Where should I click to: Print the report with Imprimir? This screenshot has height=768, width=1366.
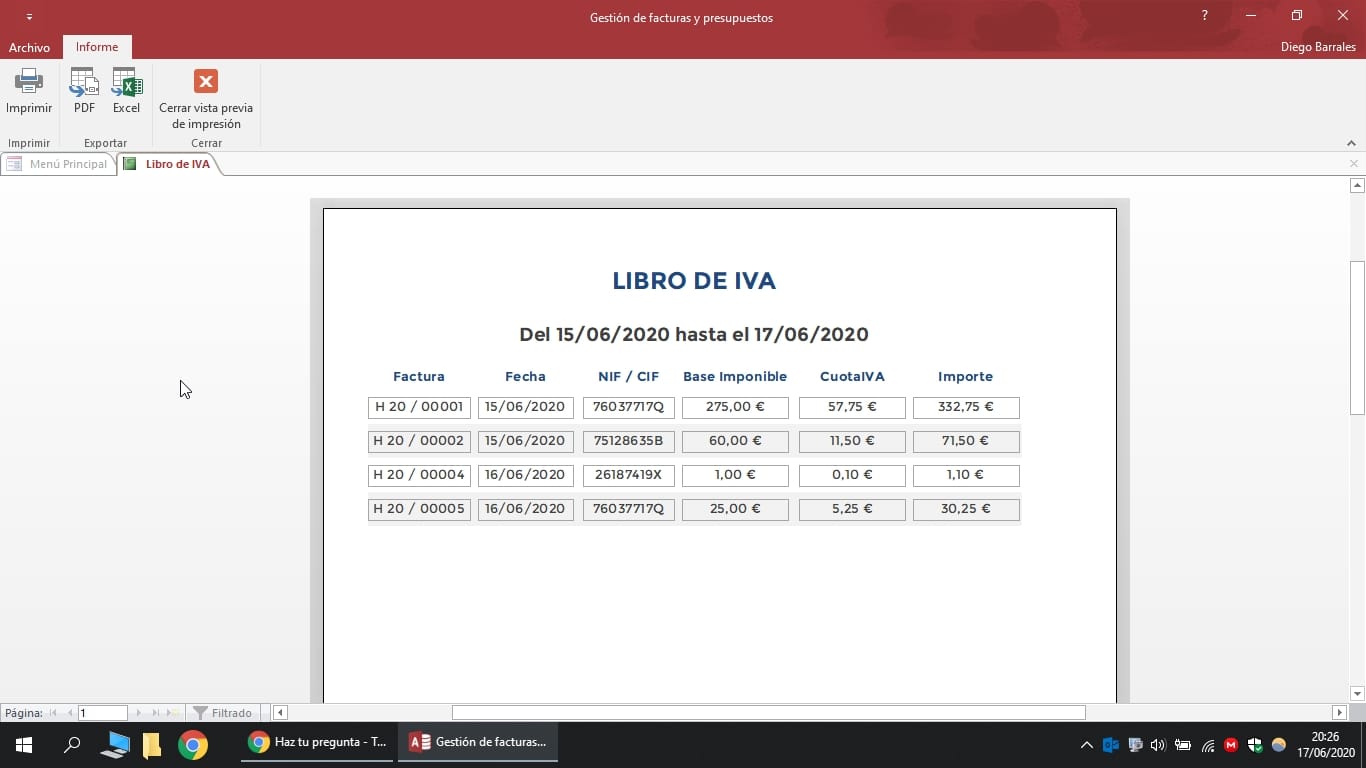(29, 91)
